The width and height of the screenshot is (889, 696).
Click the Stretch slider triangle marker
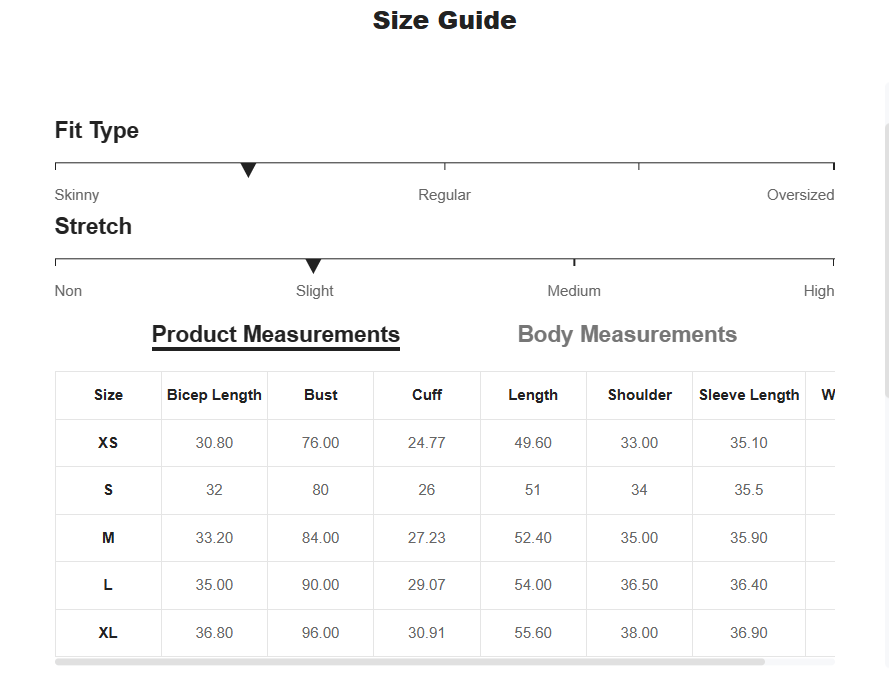click(x=314, y=266)
